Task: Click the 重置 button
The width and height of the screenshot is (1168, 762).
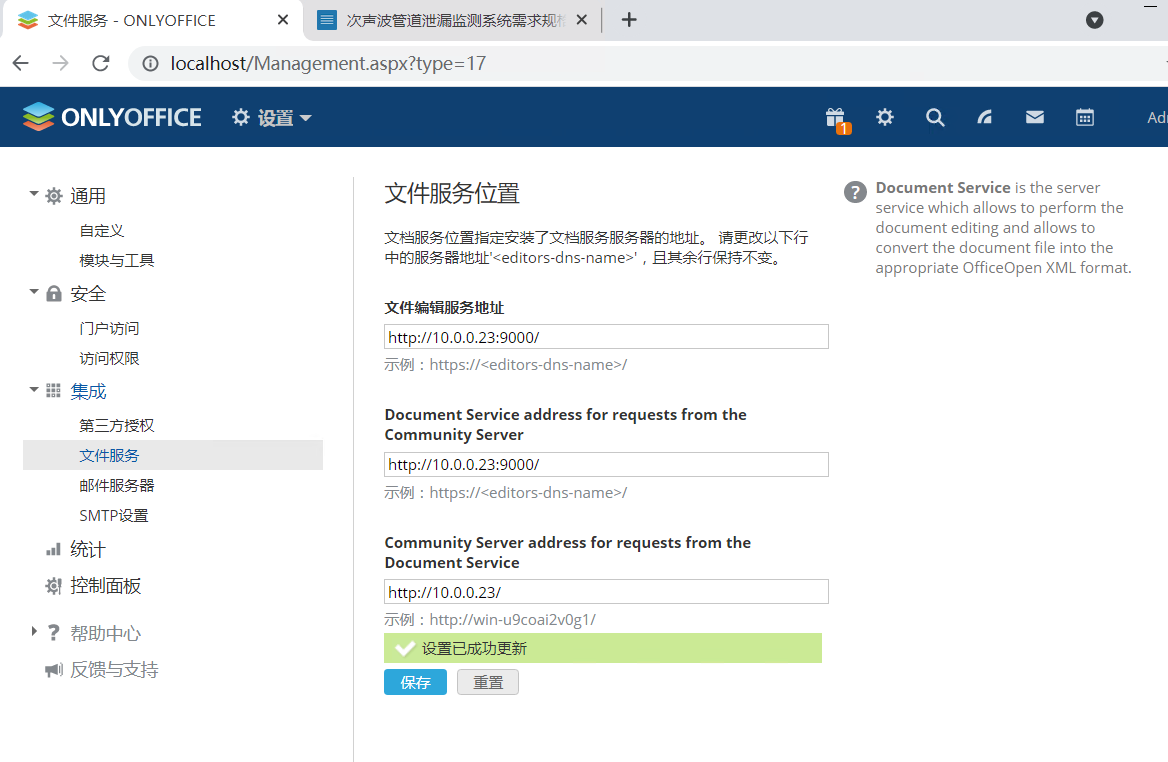Action: [x=487, y=682]
